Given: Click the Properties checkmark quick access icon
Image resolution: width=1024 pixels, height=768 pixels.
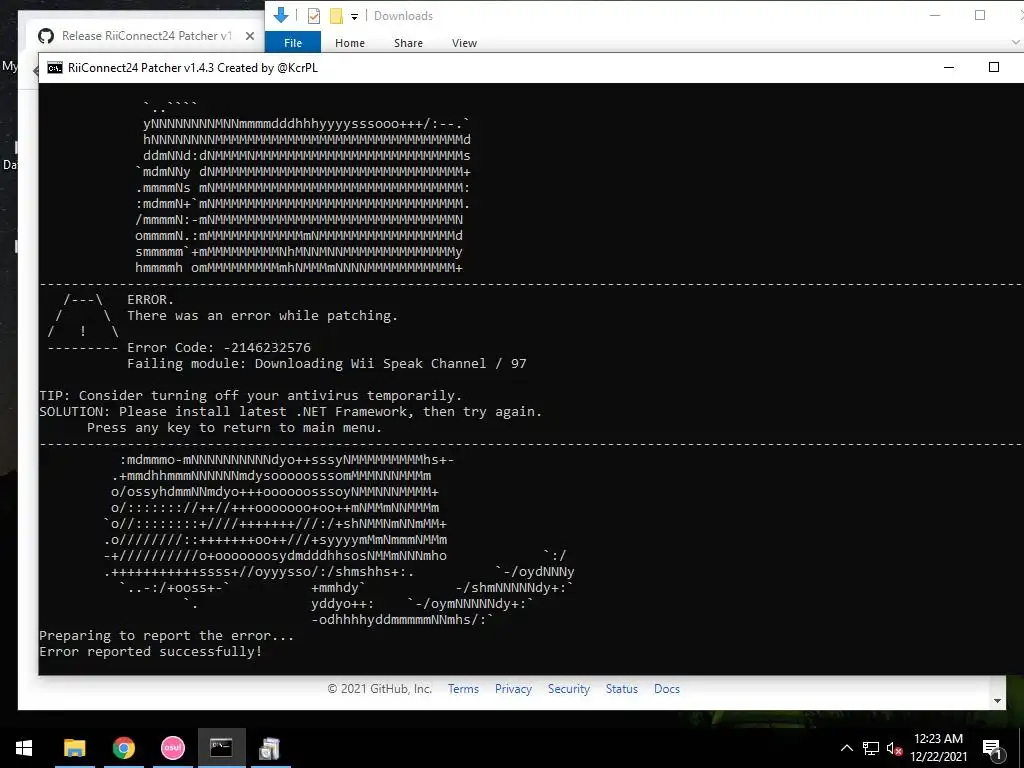Looking at the screenshot, I should pos(313,16).
